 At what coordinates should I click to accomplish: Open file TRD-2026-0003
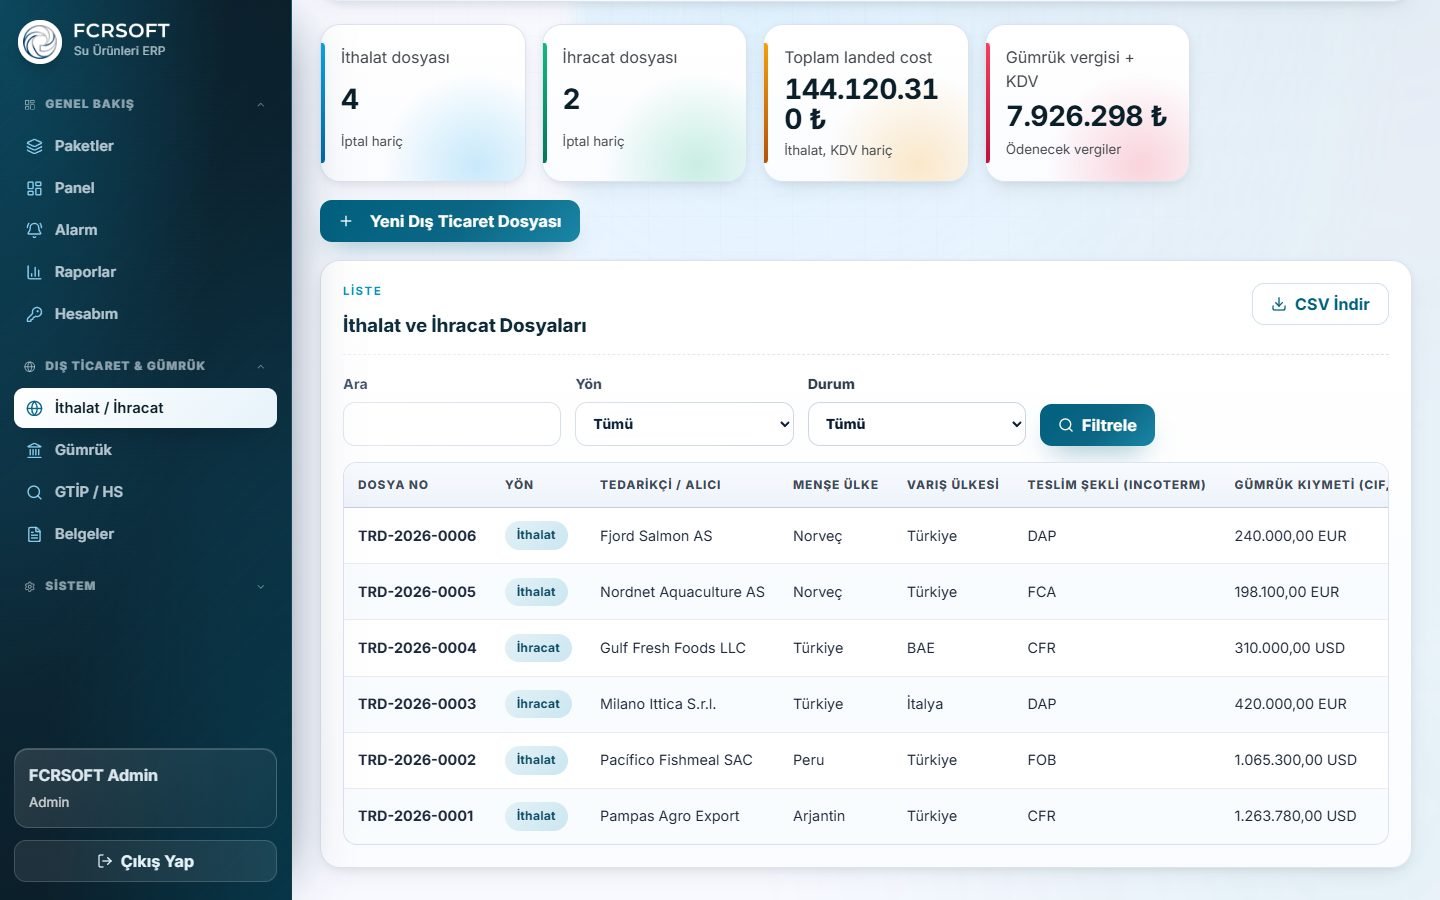click(x=417, y=704)
